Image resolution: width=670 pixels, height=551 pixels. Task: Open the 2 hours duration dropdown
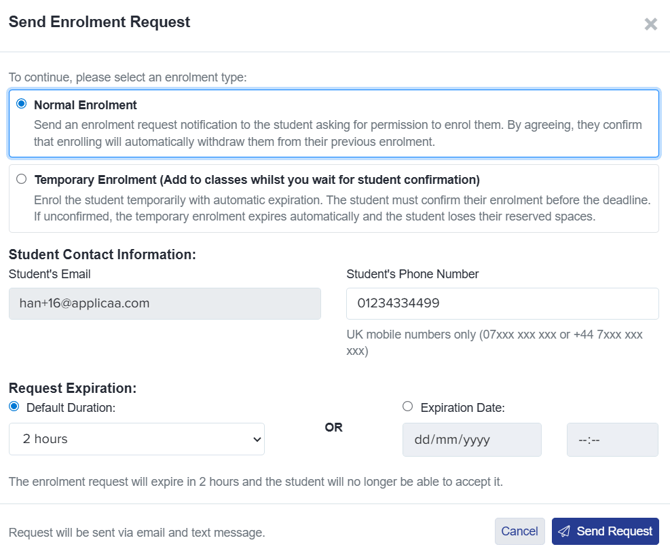coord(136,439)
